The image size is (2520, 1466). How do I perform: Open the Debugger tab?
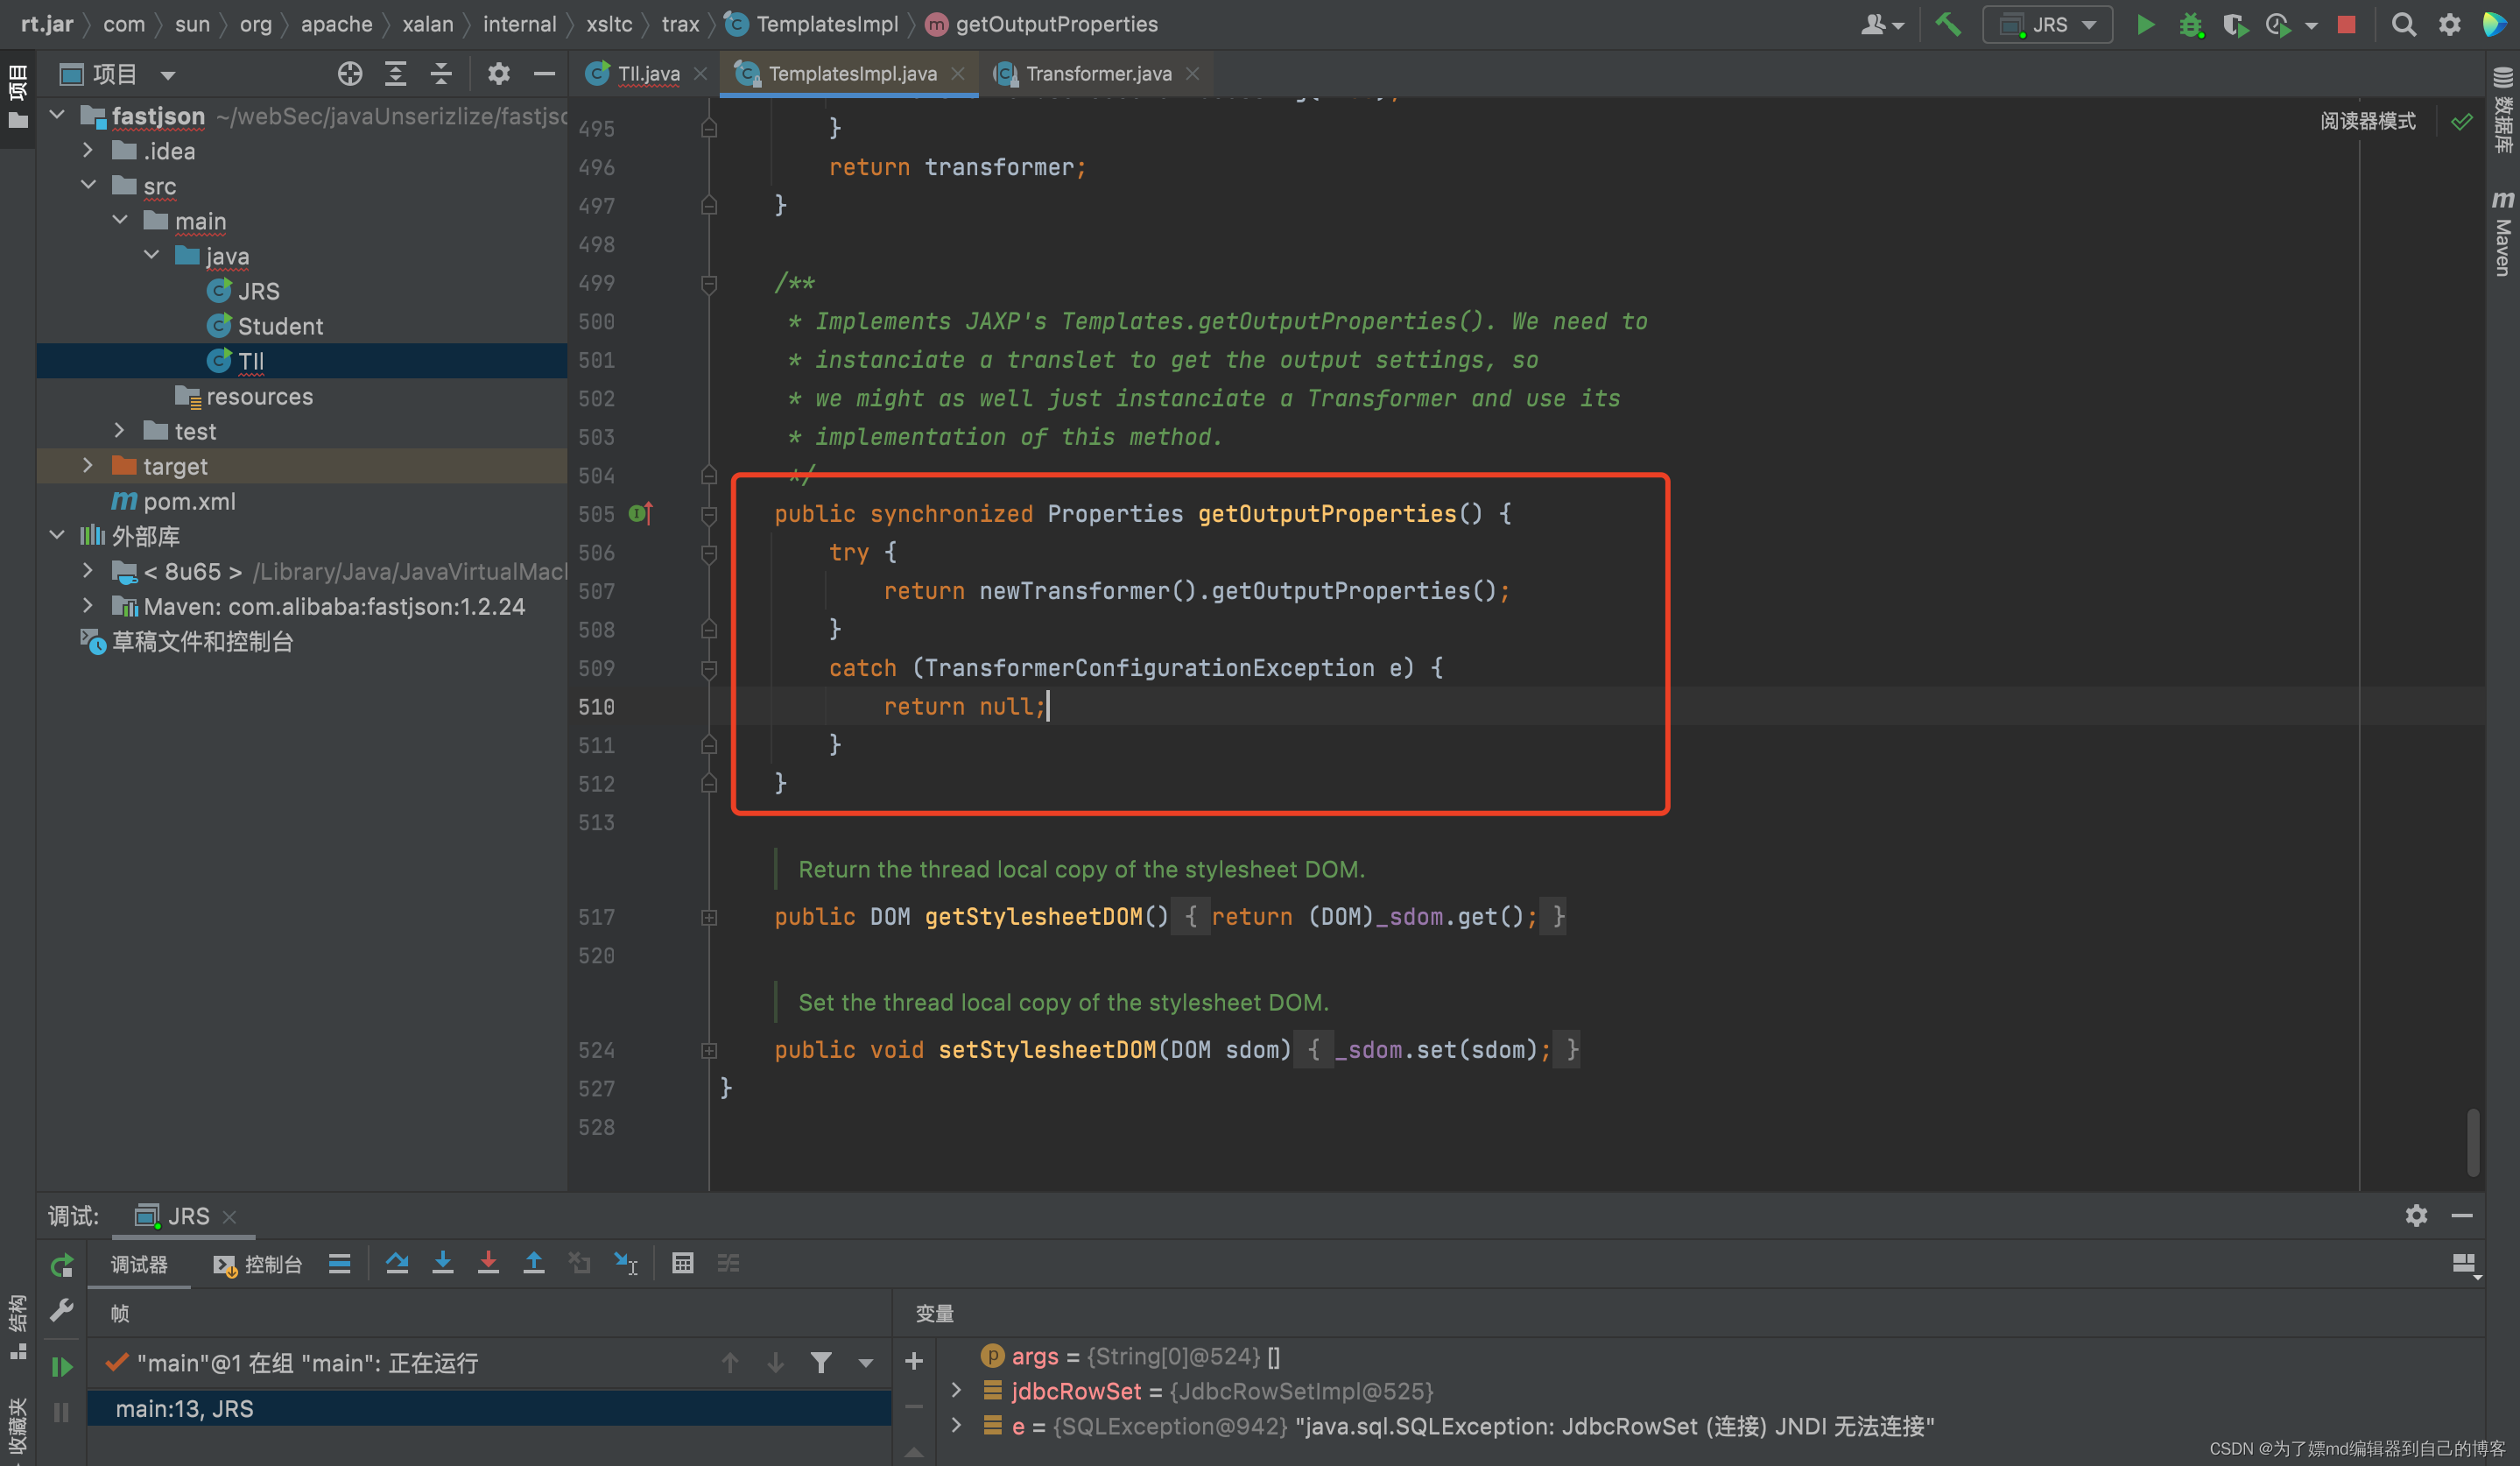[x=139, y=1264]
